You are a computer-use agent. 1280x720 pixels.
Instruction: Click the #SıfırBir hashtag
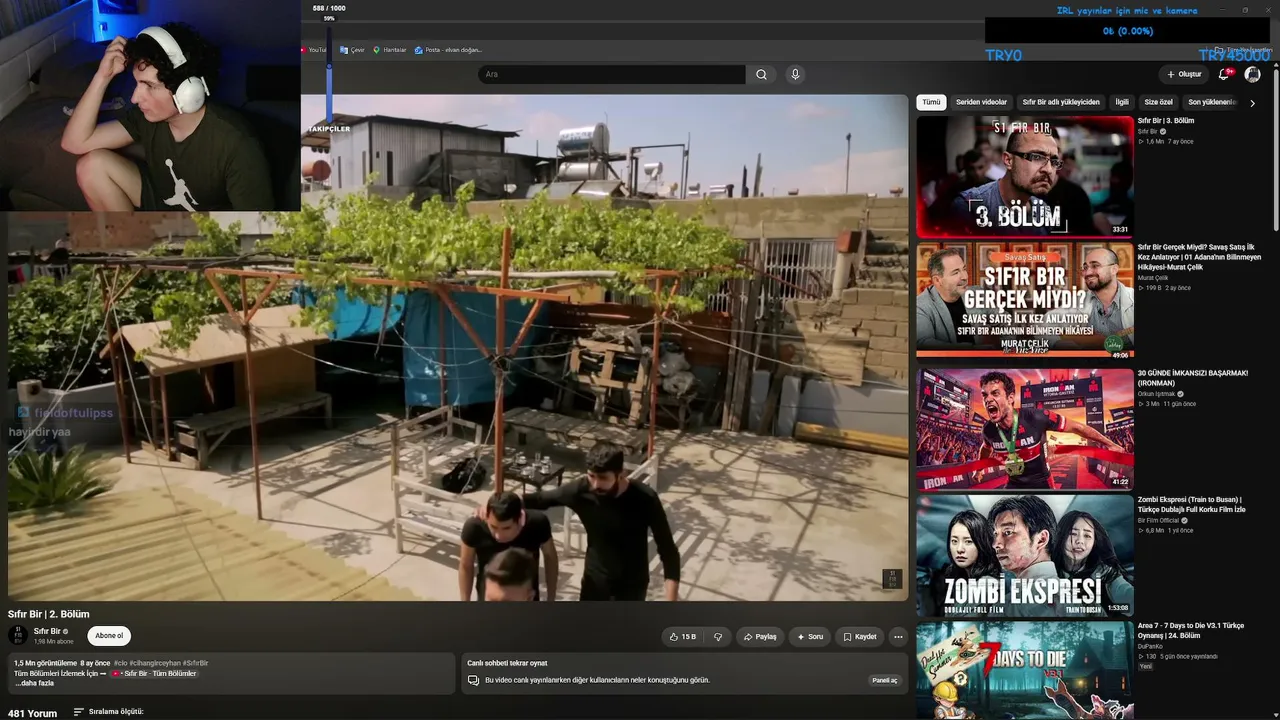pyautogui.click(x=195, y=663)
